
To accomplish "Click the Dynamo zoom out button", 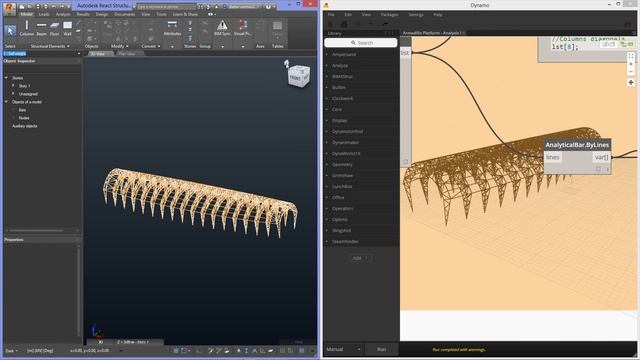I will 631,71.
